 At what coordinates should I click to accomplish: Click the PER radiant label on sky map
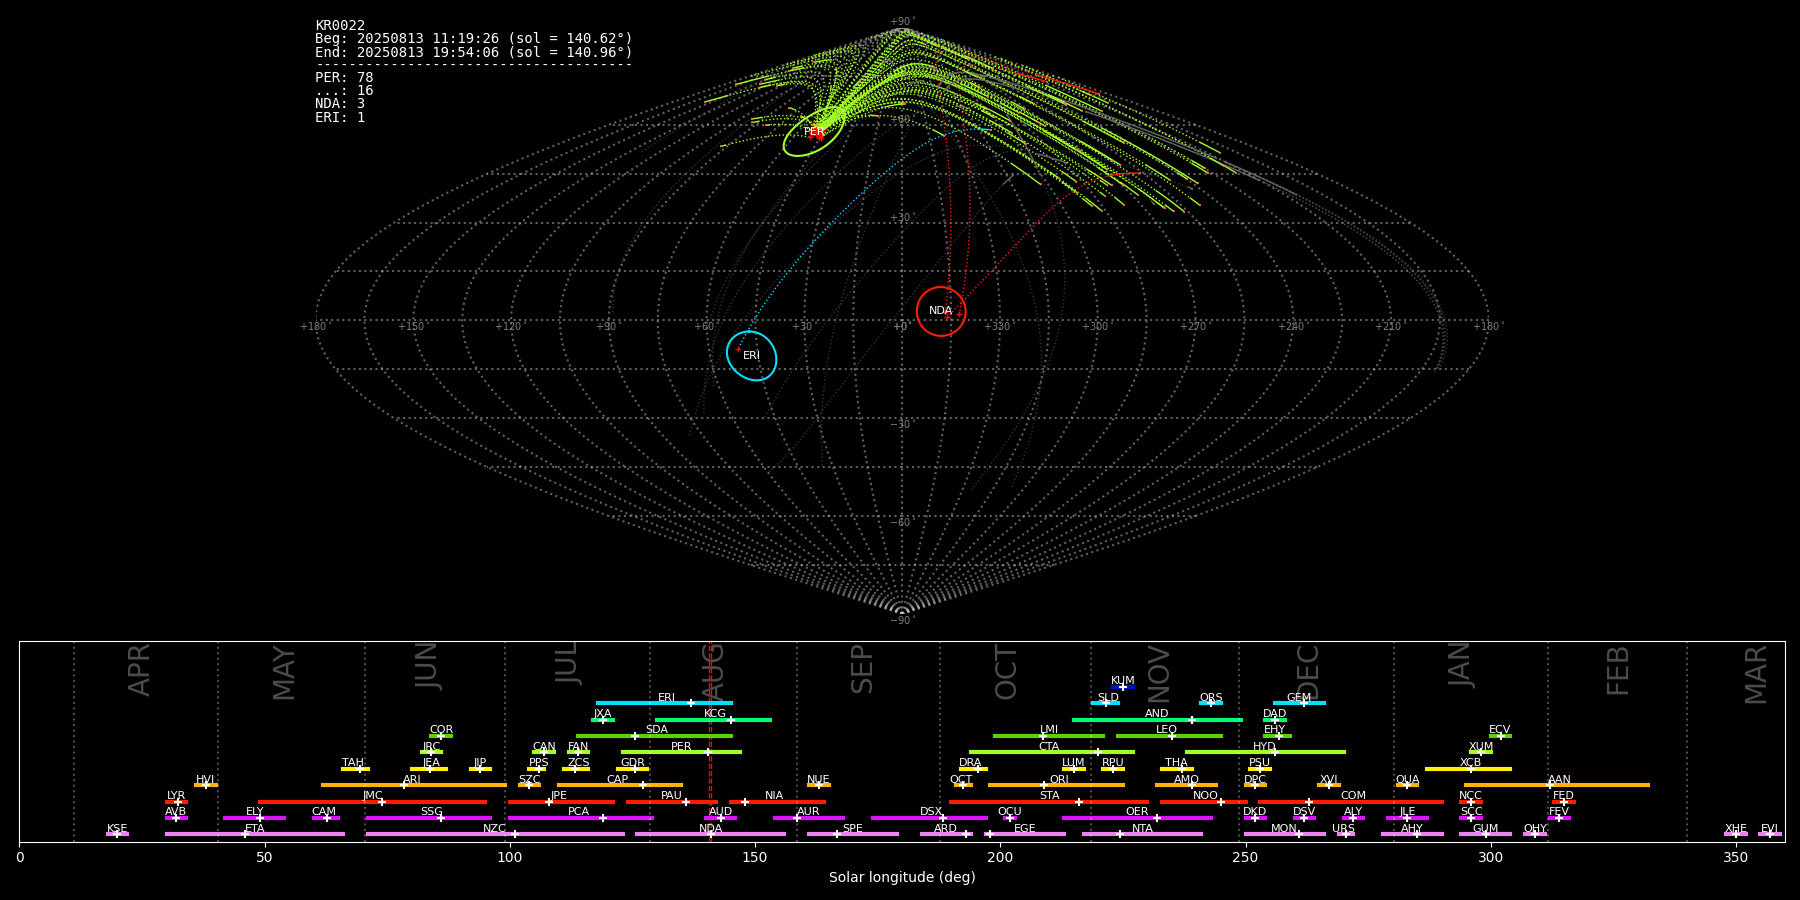tap(814, 132)
